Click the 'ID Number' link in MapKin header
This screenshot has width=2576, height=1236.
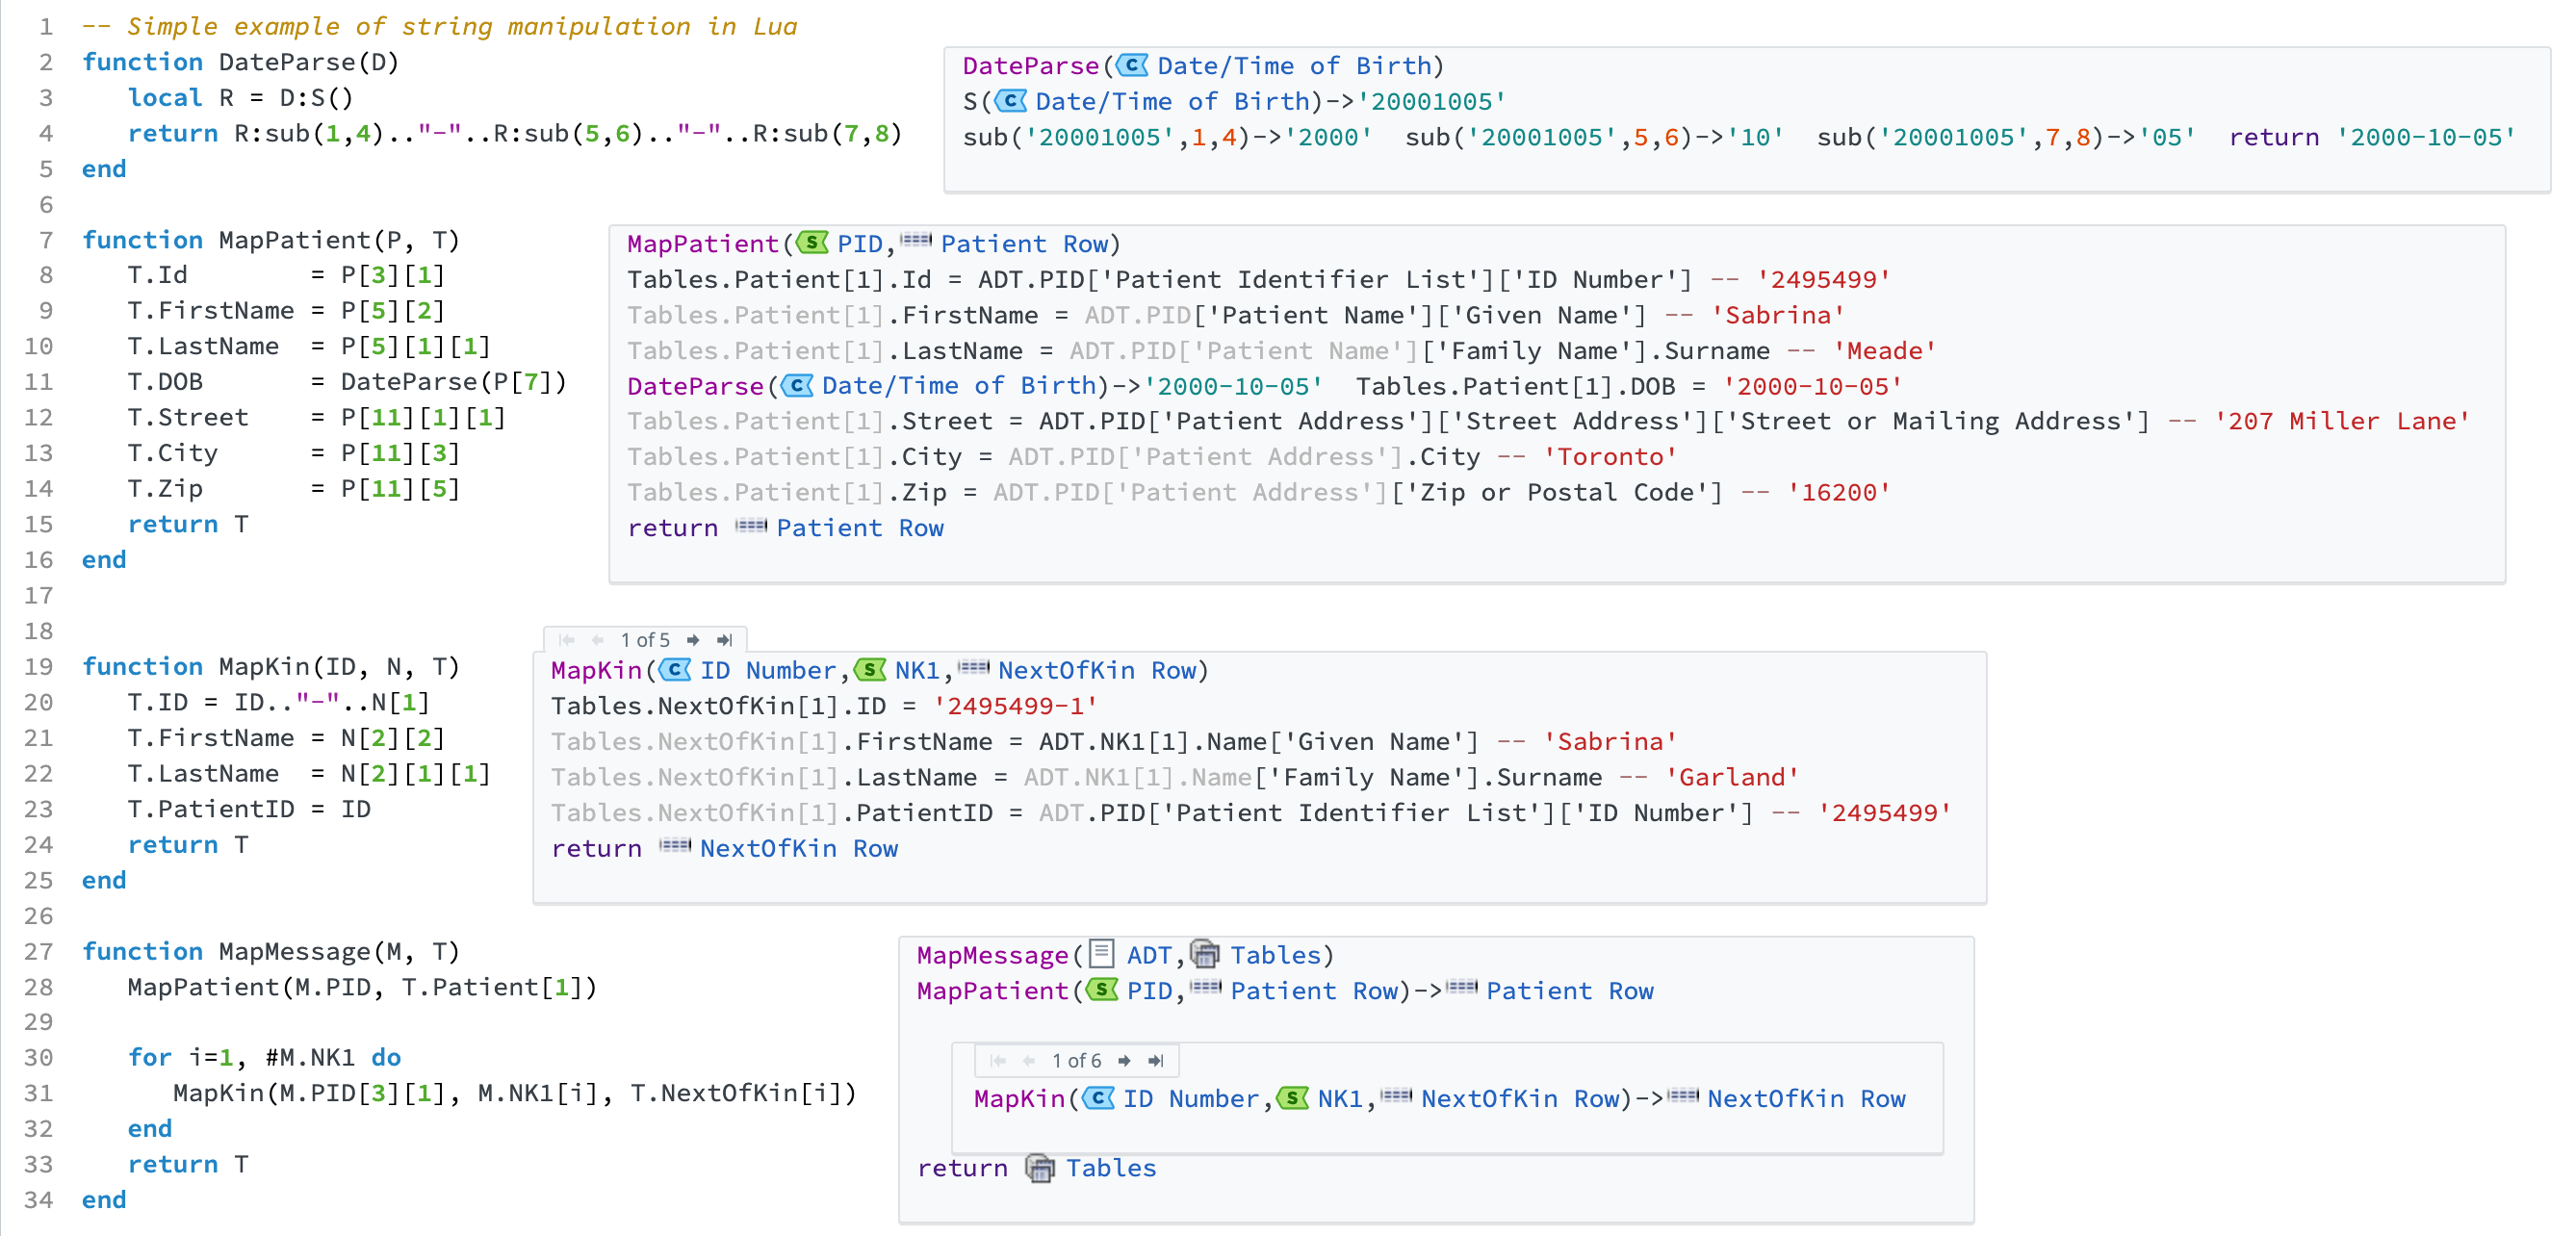[x=767, y=670]
